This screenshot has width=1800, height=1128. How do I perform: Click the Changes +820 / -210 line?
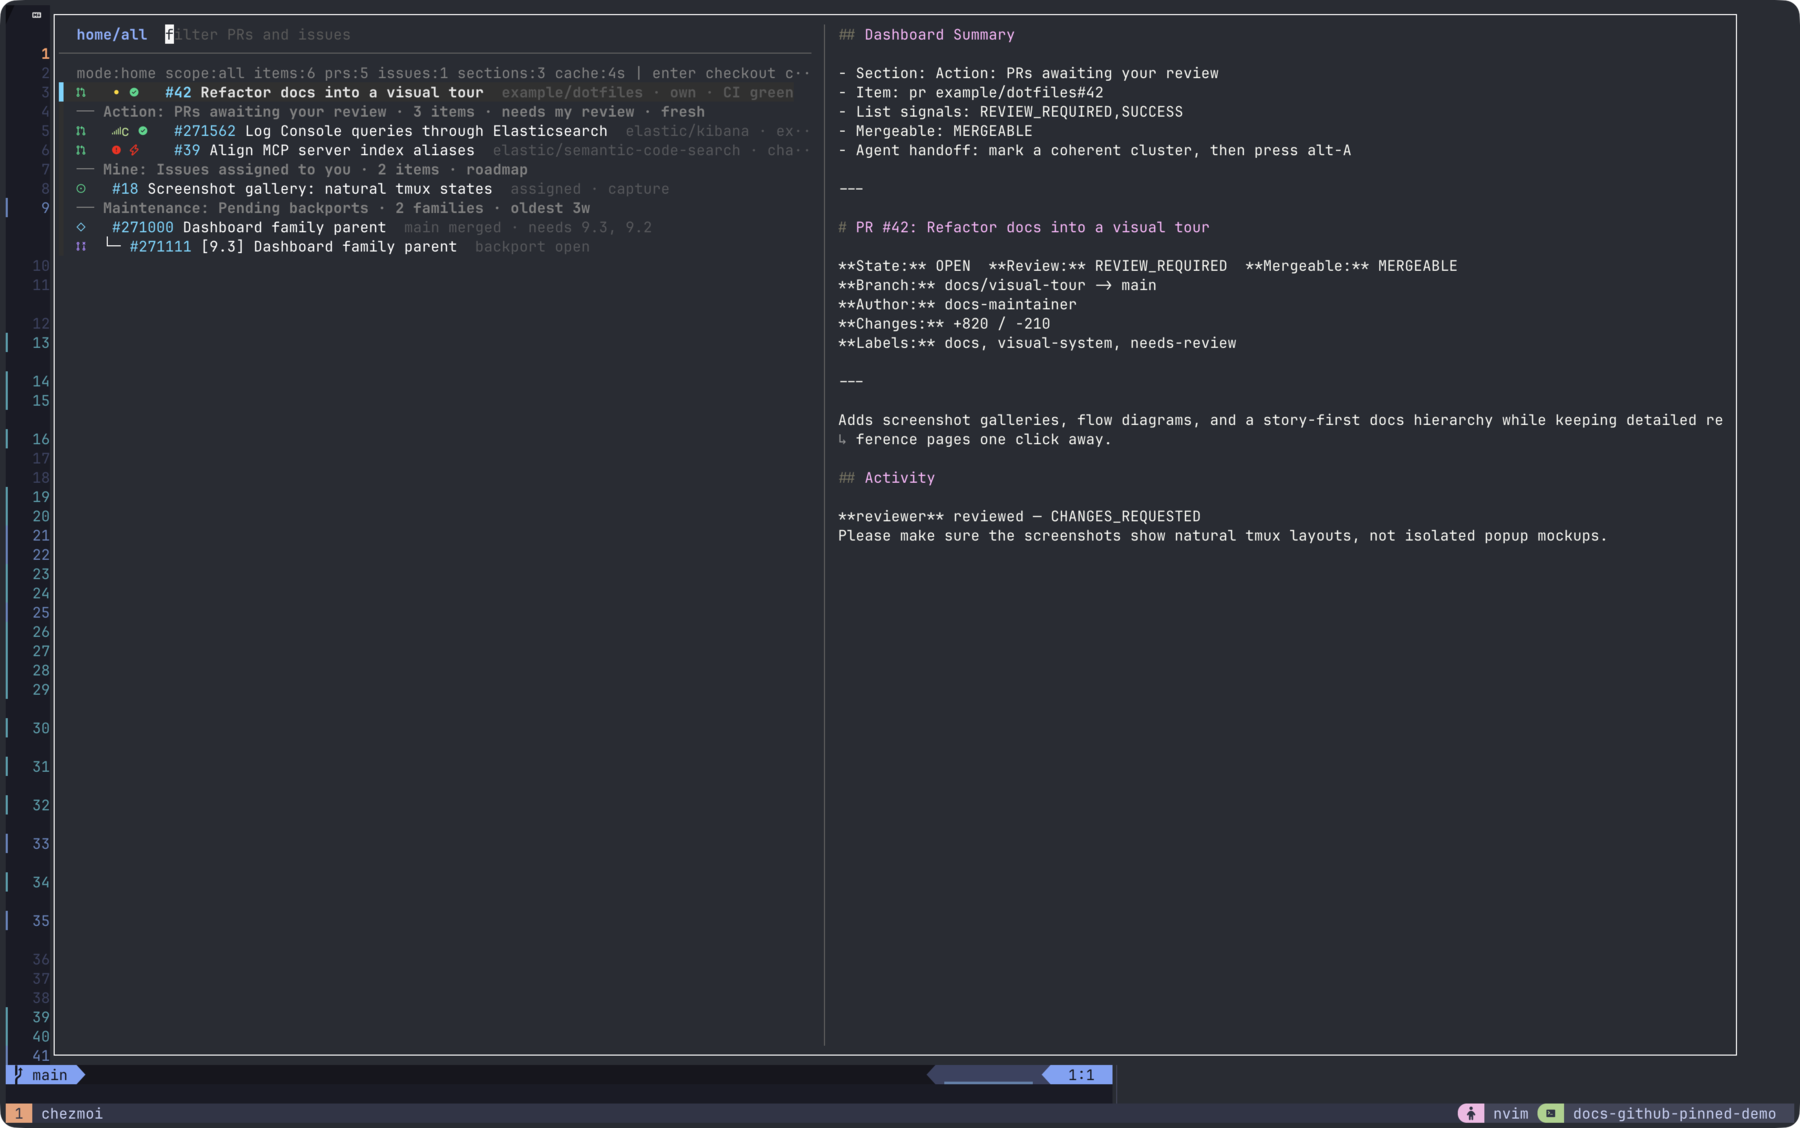click(944, 324)
